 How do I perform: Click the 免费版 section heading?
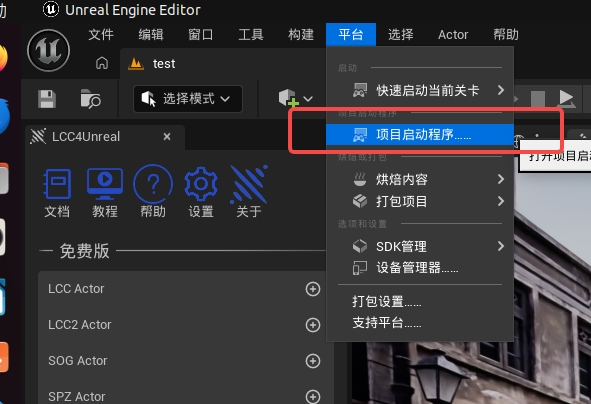tap(84, 251)
